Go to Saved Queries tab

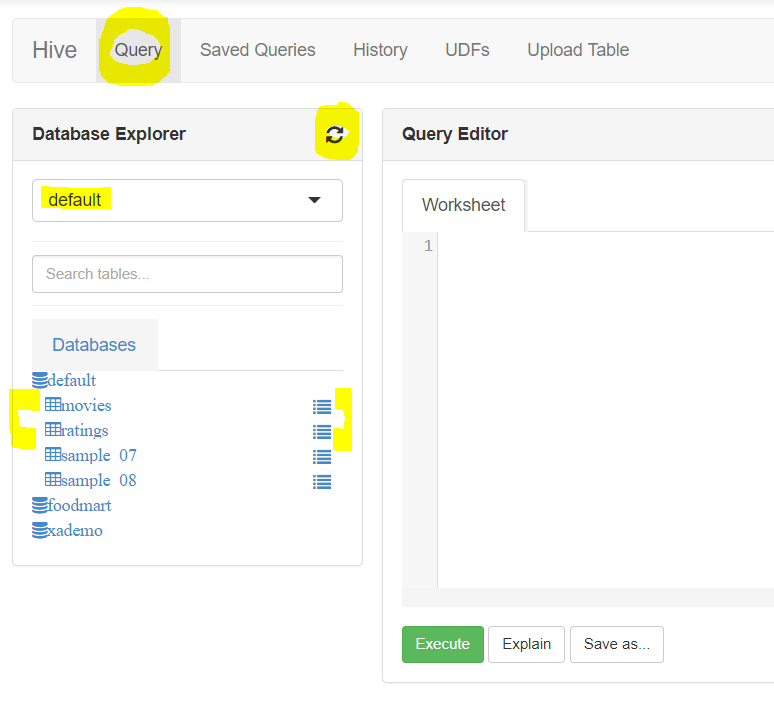click(x=258, y=50)
